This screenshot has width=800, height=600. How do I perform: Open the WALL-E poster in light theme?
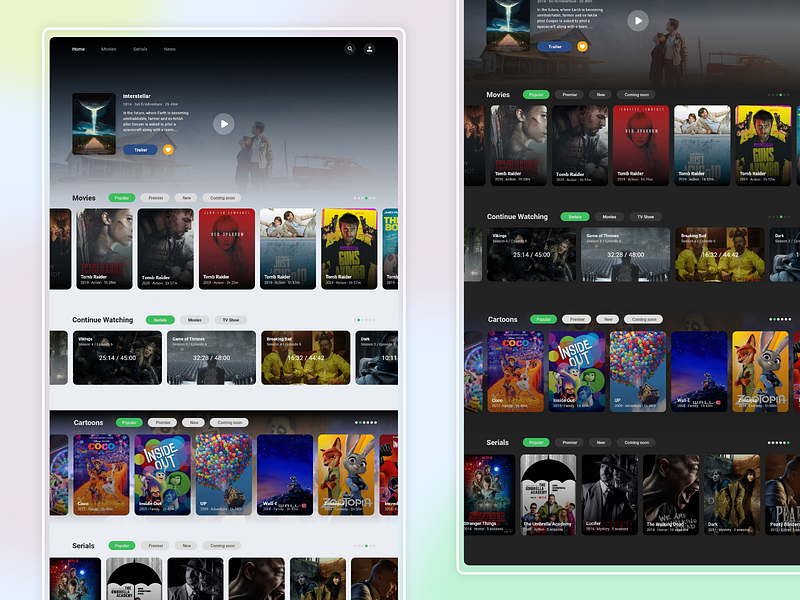285,475
